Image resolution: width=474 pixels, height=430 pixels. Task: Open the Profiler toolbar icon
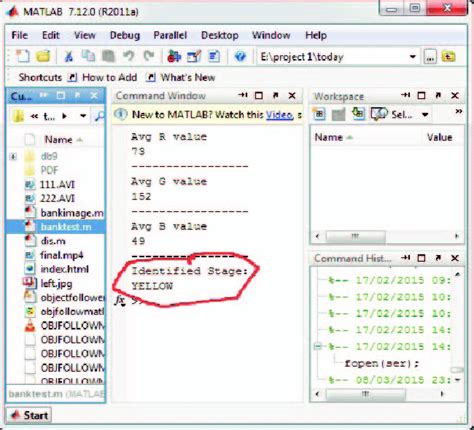coord(214,56)
